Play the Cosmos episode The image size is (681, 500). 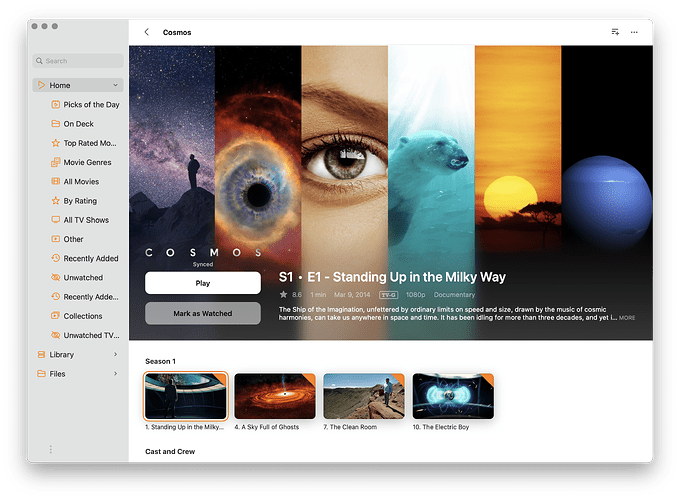click(x=203, y=283)
